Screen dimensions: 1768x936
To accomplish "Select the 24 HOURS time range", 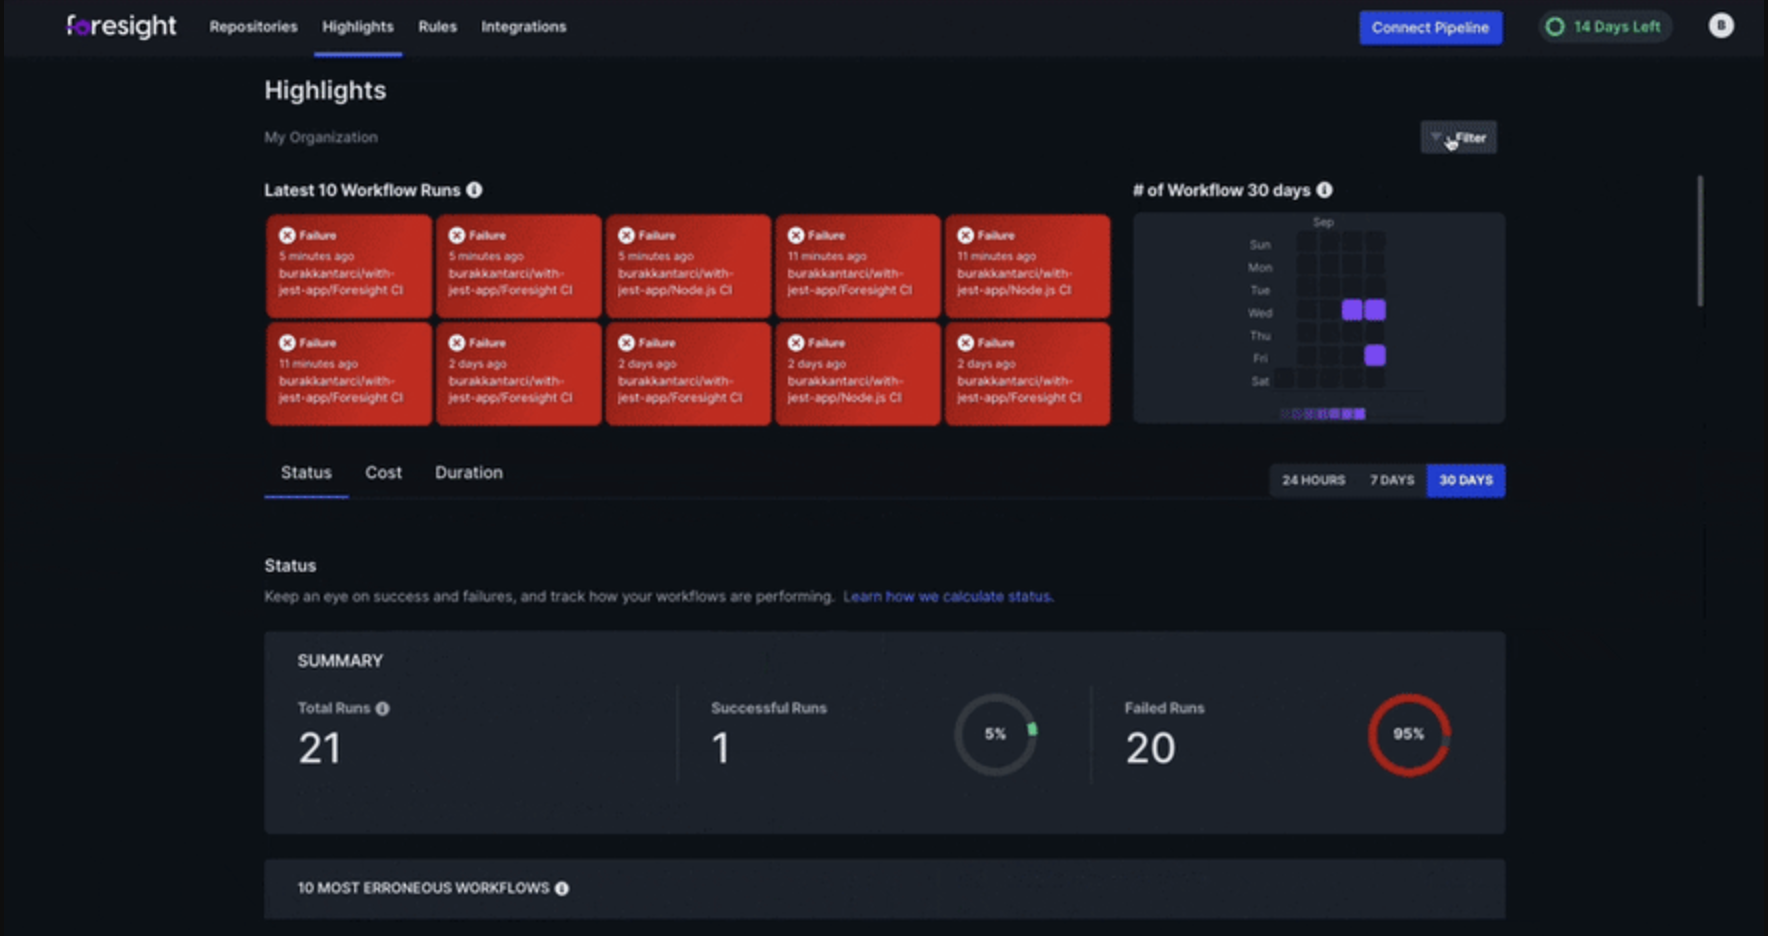I will click(1313, 480).
